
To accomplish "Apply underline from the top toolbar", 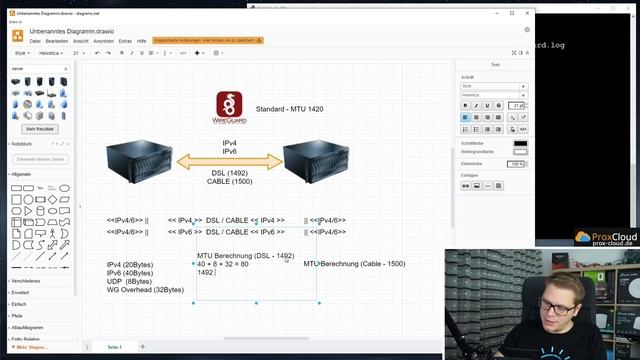I will click(x=142, y=53).
